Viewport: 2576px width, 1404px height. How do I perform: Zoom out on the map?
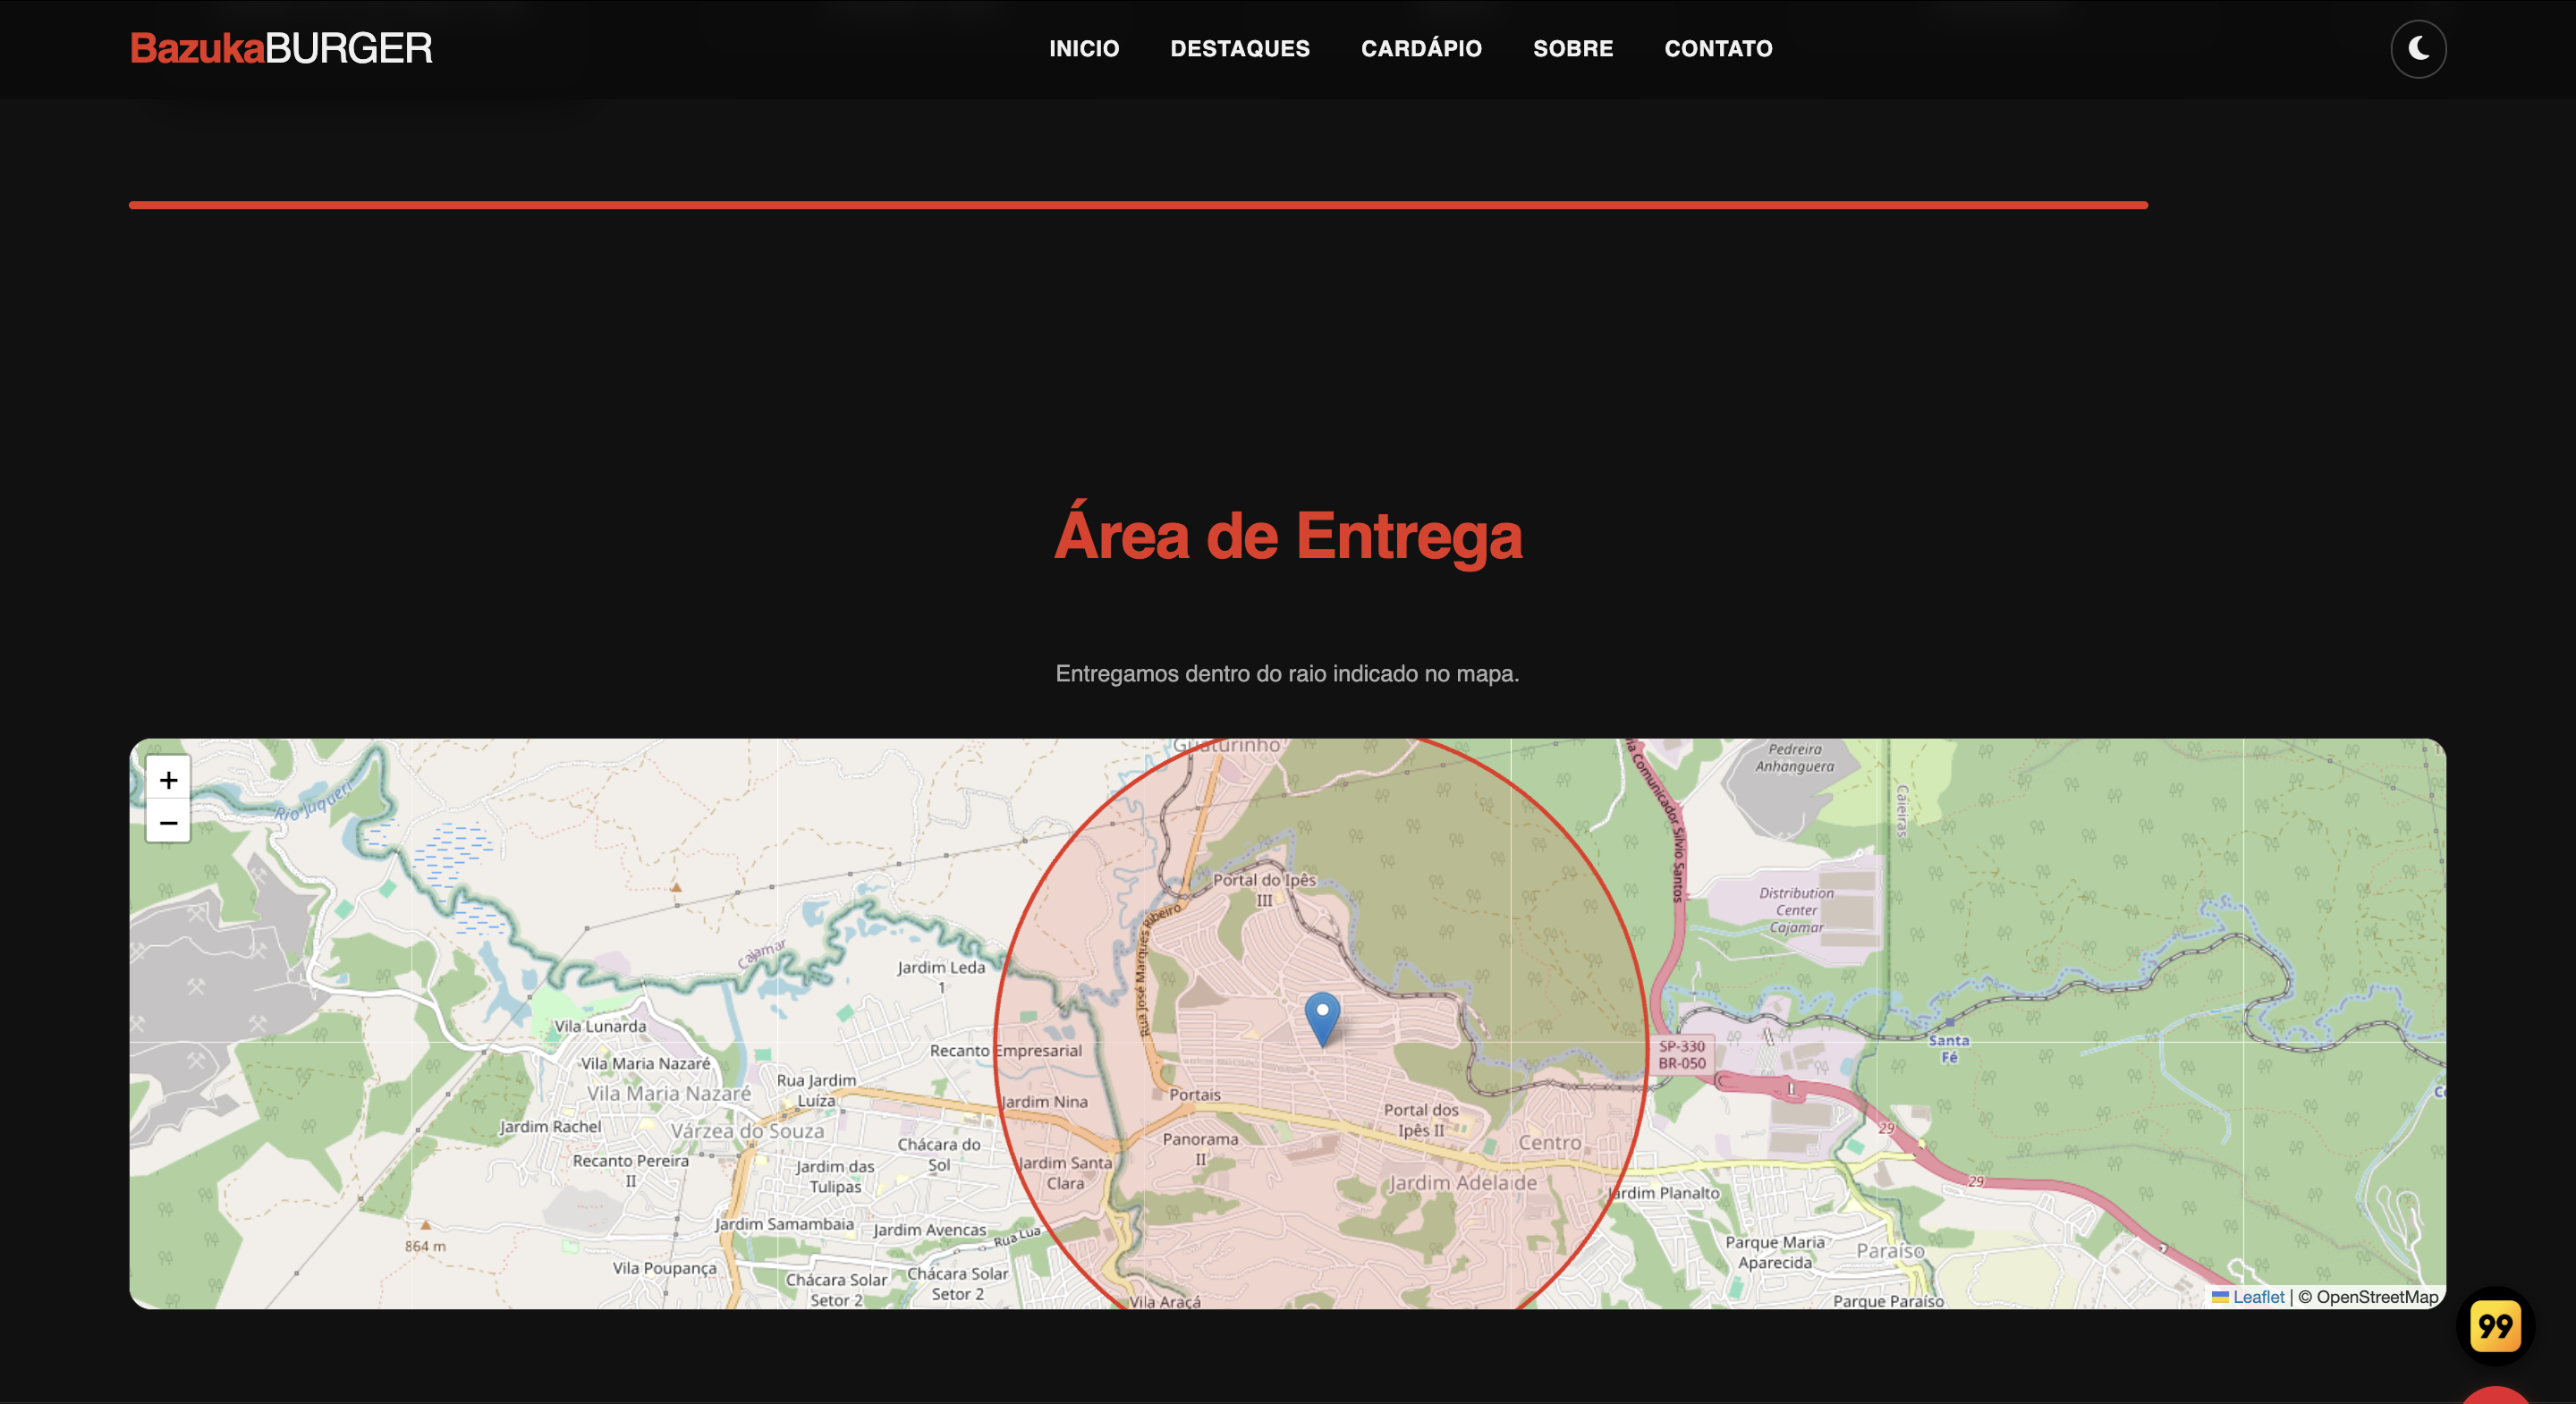(x=167, y=822)
